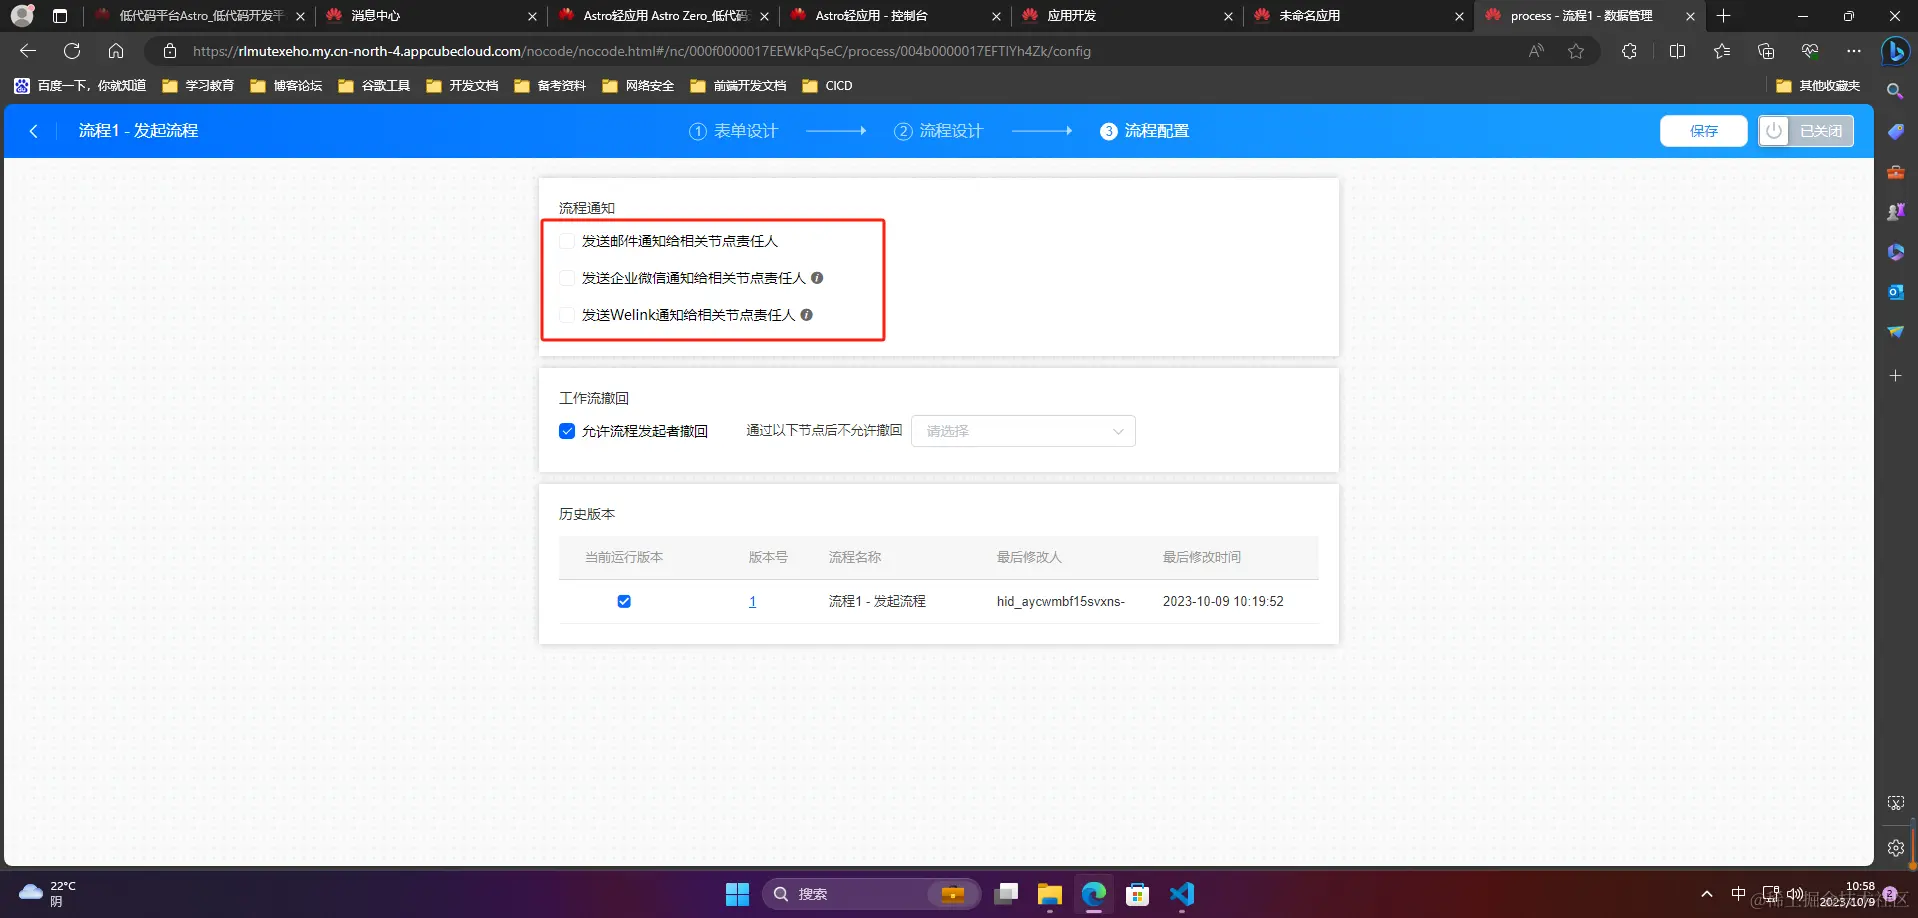
Task: Open step 1 表单设计
Action: click(733, 131)
